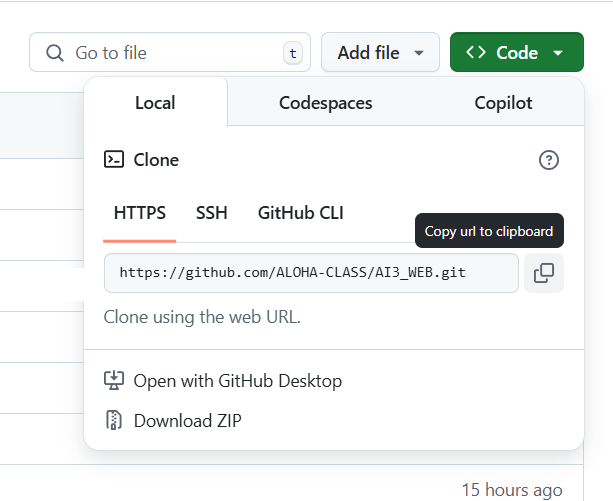Image resolution: width=613 pixels, height=501 pixels.
Task: Select the HTTPS clone option
Action: click(140, 213)
